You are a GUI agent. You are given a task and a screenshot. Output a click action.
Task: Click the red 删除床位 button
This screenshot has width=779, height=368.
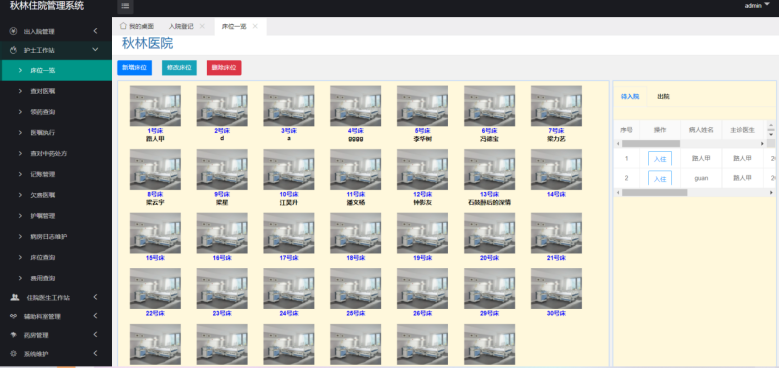click(224, 68)
